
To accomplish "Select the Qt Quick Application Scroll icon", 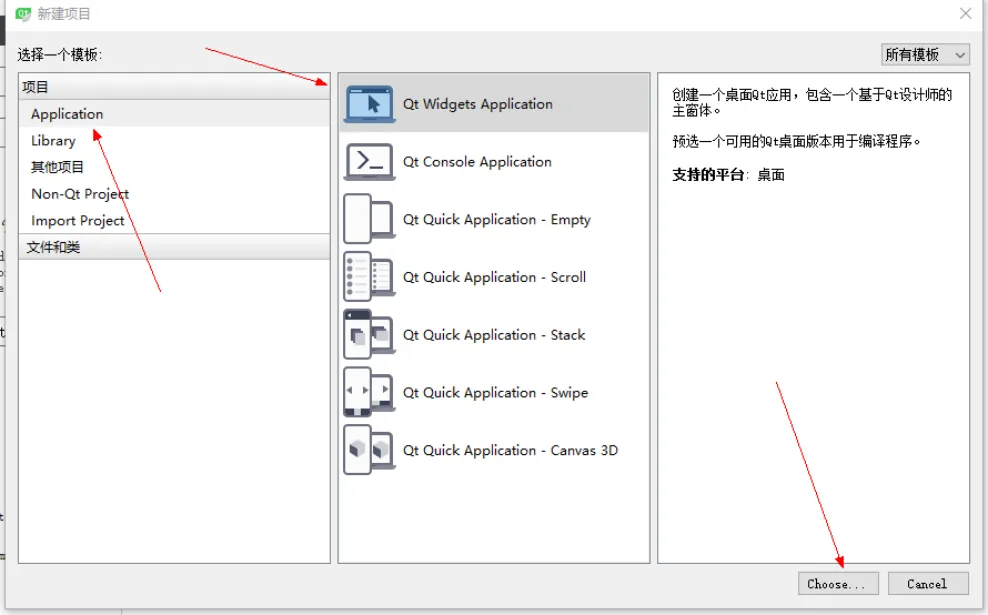I will tap(369, 277).
